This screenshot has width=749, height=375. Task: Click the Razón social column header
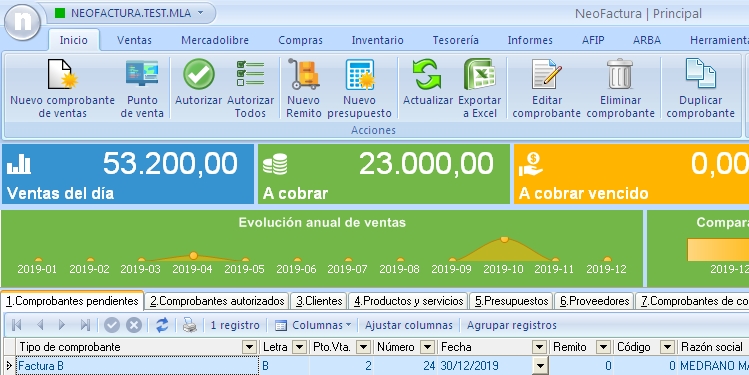(713, 347)
